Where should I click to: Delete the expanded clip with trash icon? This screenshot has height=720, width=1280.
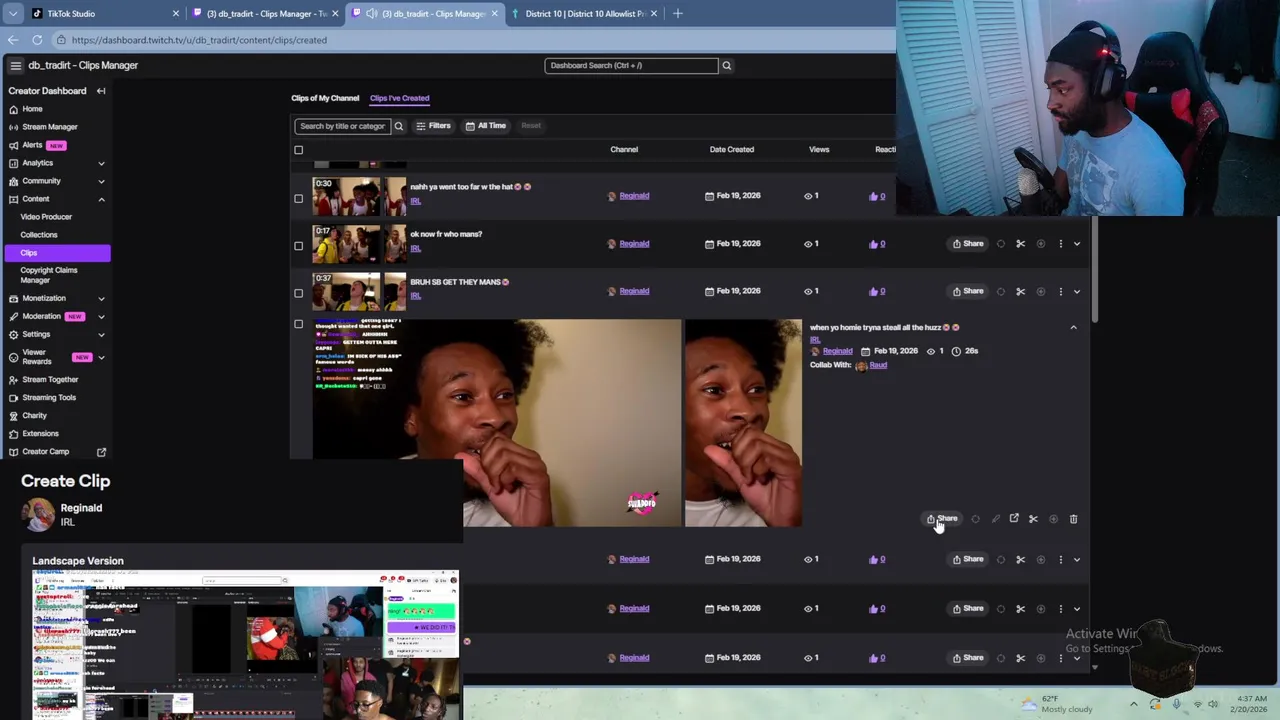point(1073,519)
